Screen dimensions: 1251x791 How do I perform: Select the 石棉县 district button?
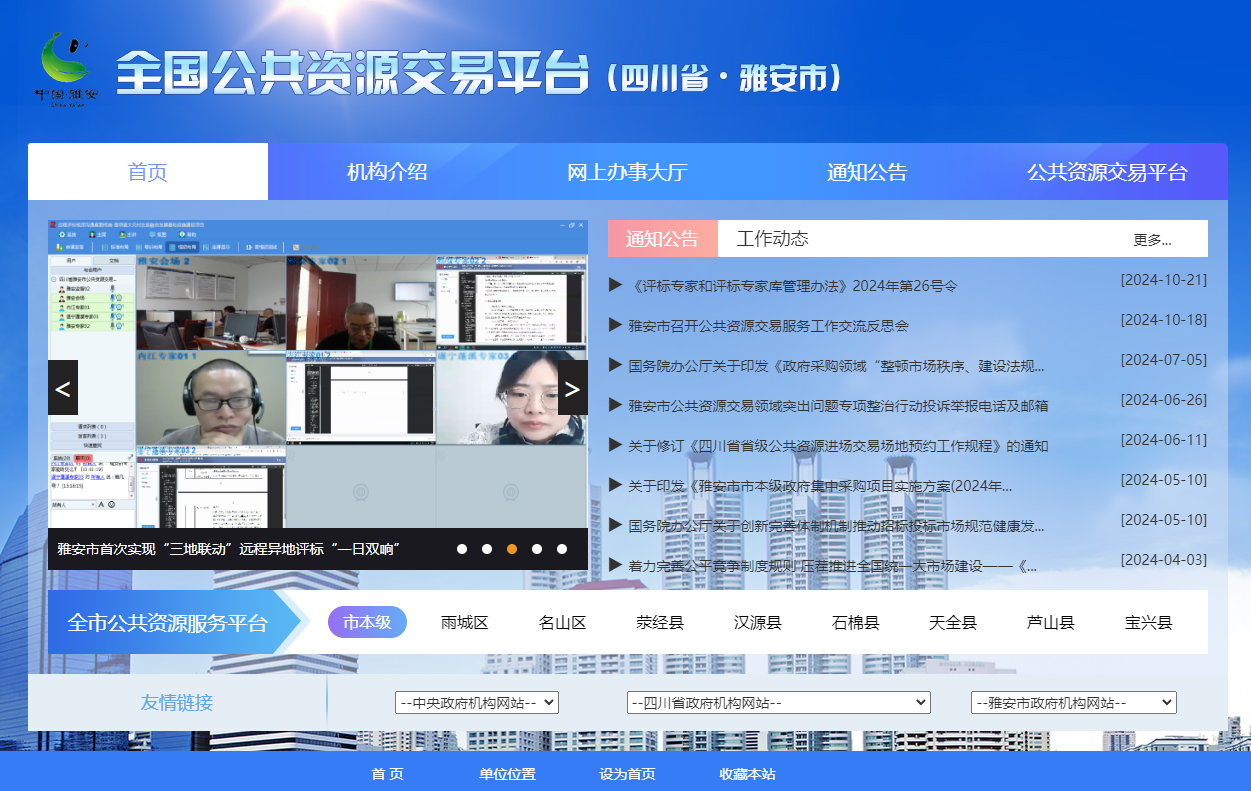pos(856,621)
